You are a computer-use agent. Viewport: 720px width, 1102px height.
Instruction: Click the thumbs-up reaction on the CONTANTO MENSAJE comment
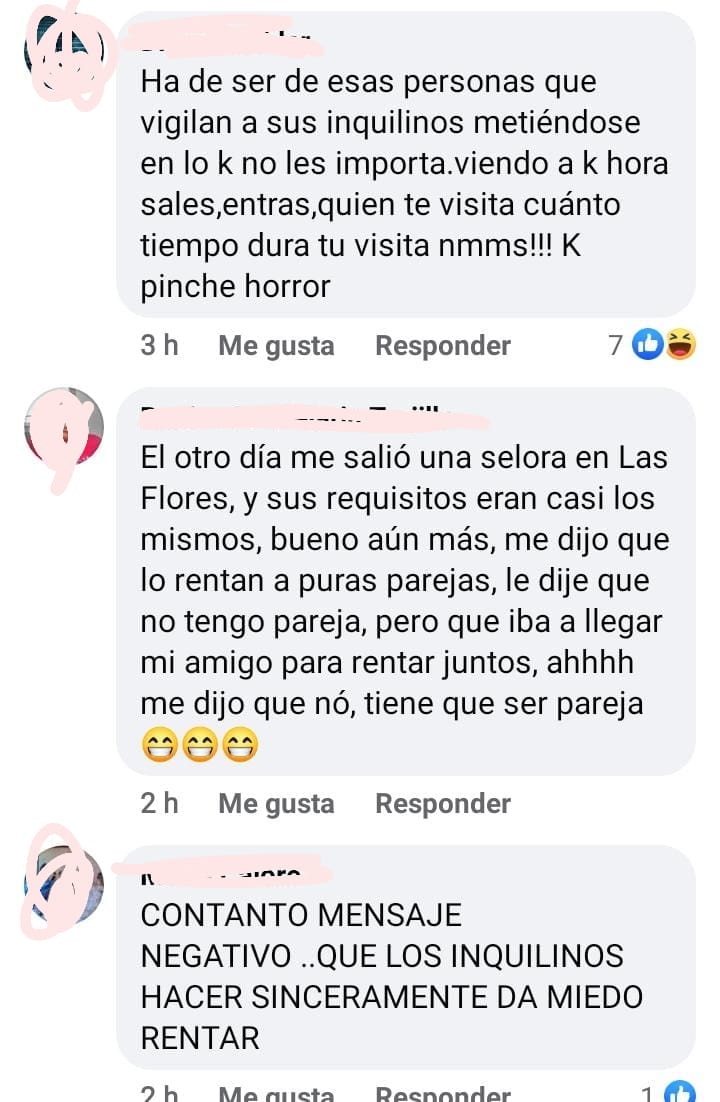click(680, 1091)
